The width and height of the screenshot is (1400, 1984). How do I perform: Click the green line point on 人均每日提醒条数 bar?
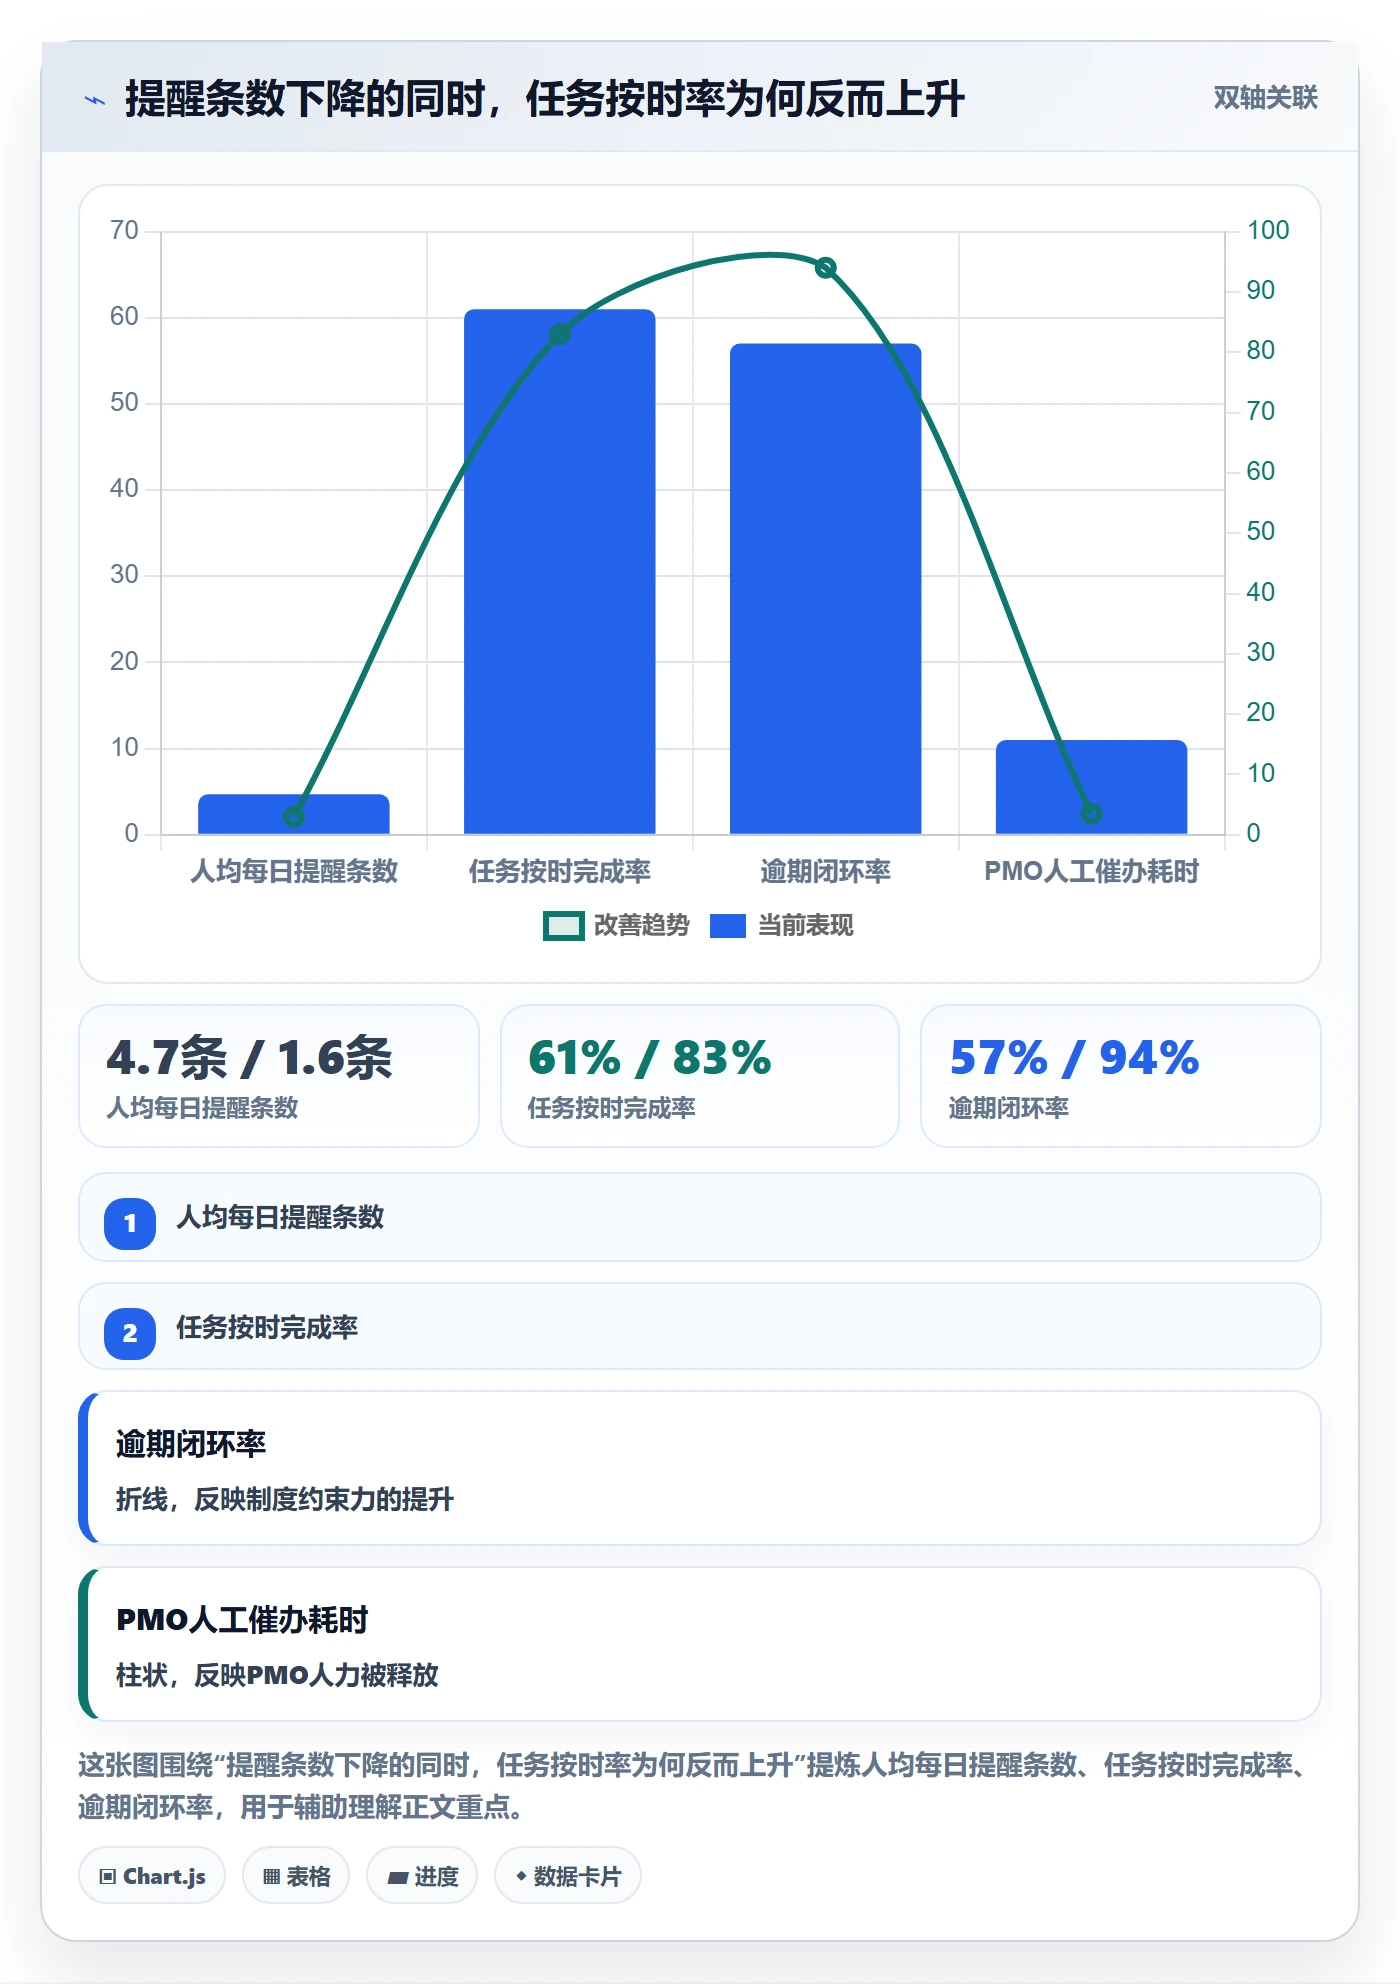294,817
